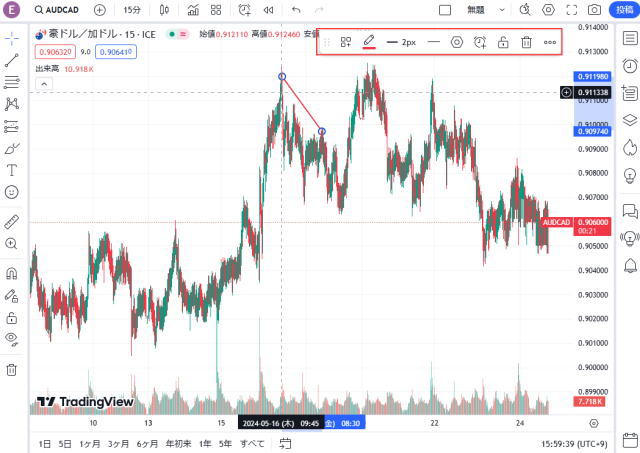The image size is (640, 453).
Task: Open drawing templates in floating toolbar
Action: click(346, 42)
